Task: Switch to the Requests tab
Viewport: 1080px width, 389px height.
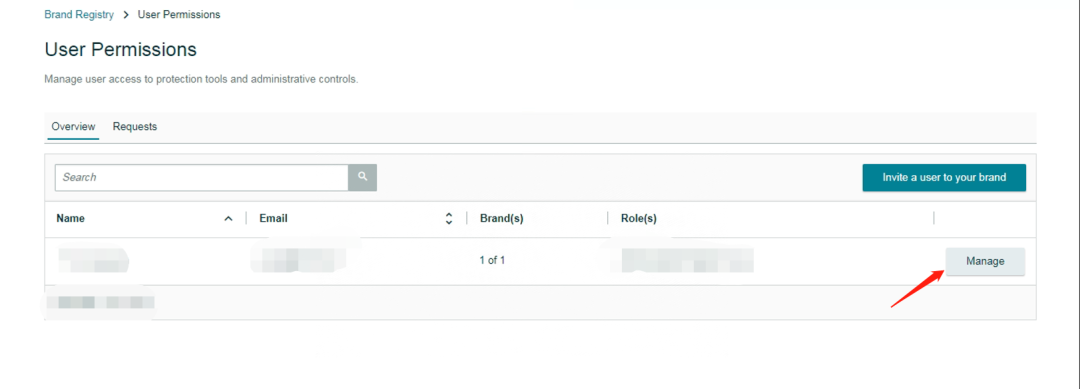Action: click(x=135, y=127)
